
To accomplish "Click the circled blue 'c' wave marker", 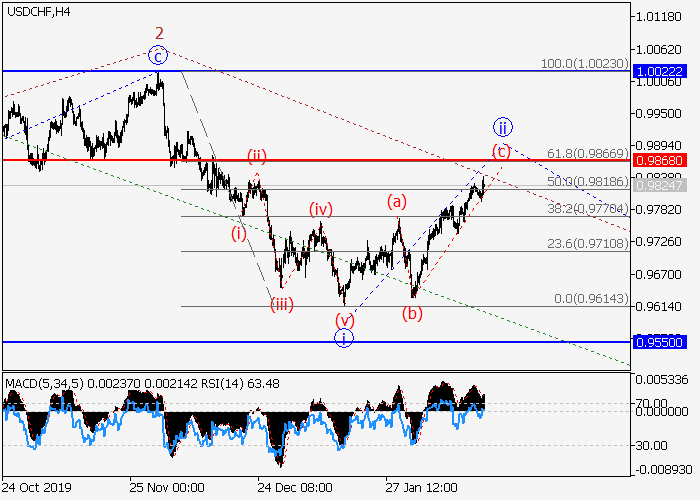I will [x=156, y=54].
